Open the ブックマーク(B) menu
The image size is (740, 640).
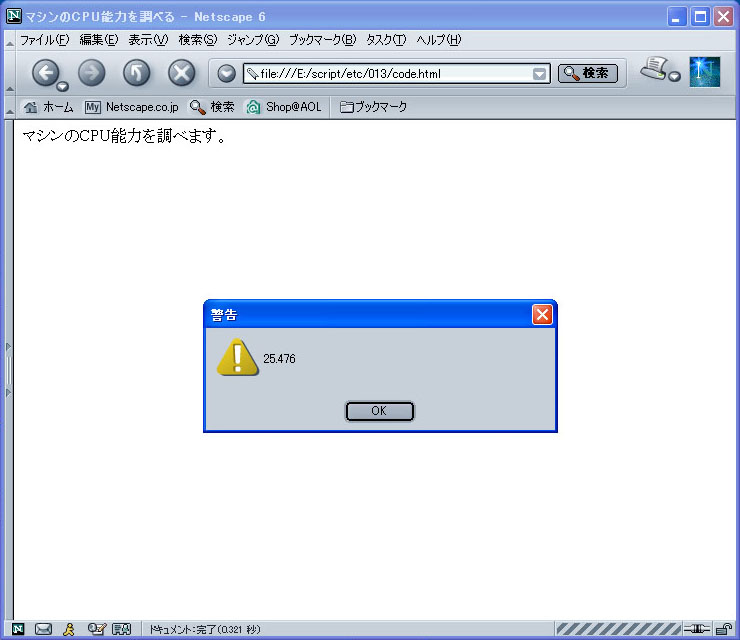point(322,40)
